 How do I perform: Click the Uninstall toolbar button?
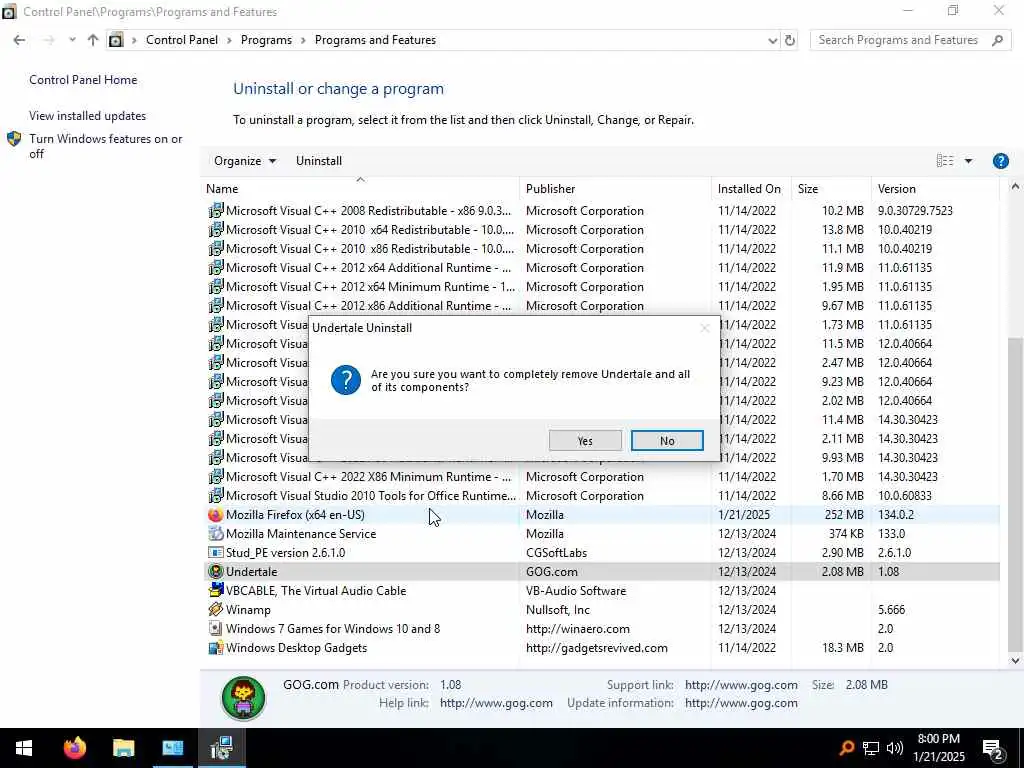click(x=319, y=161)
